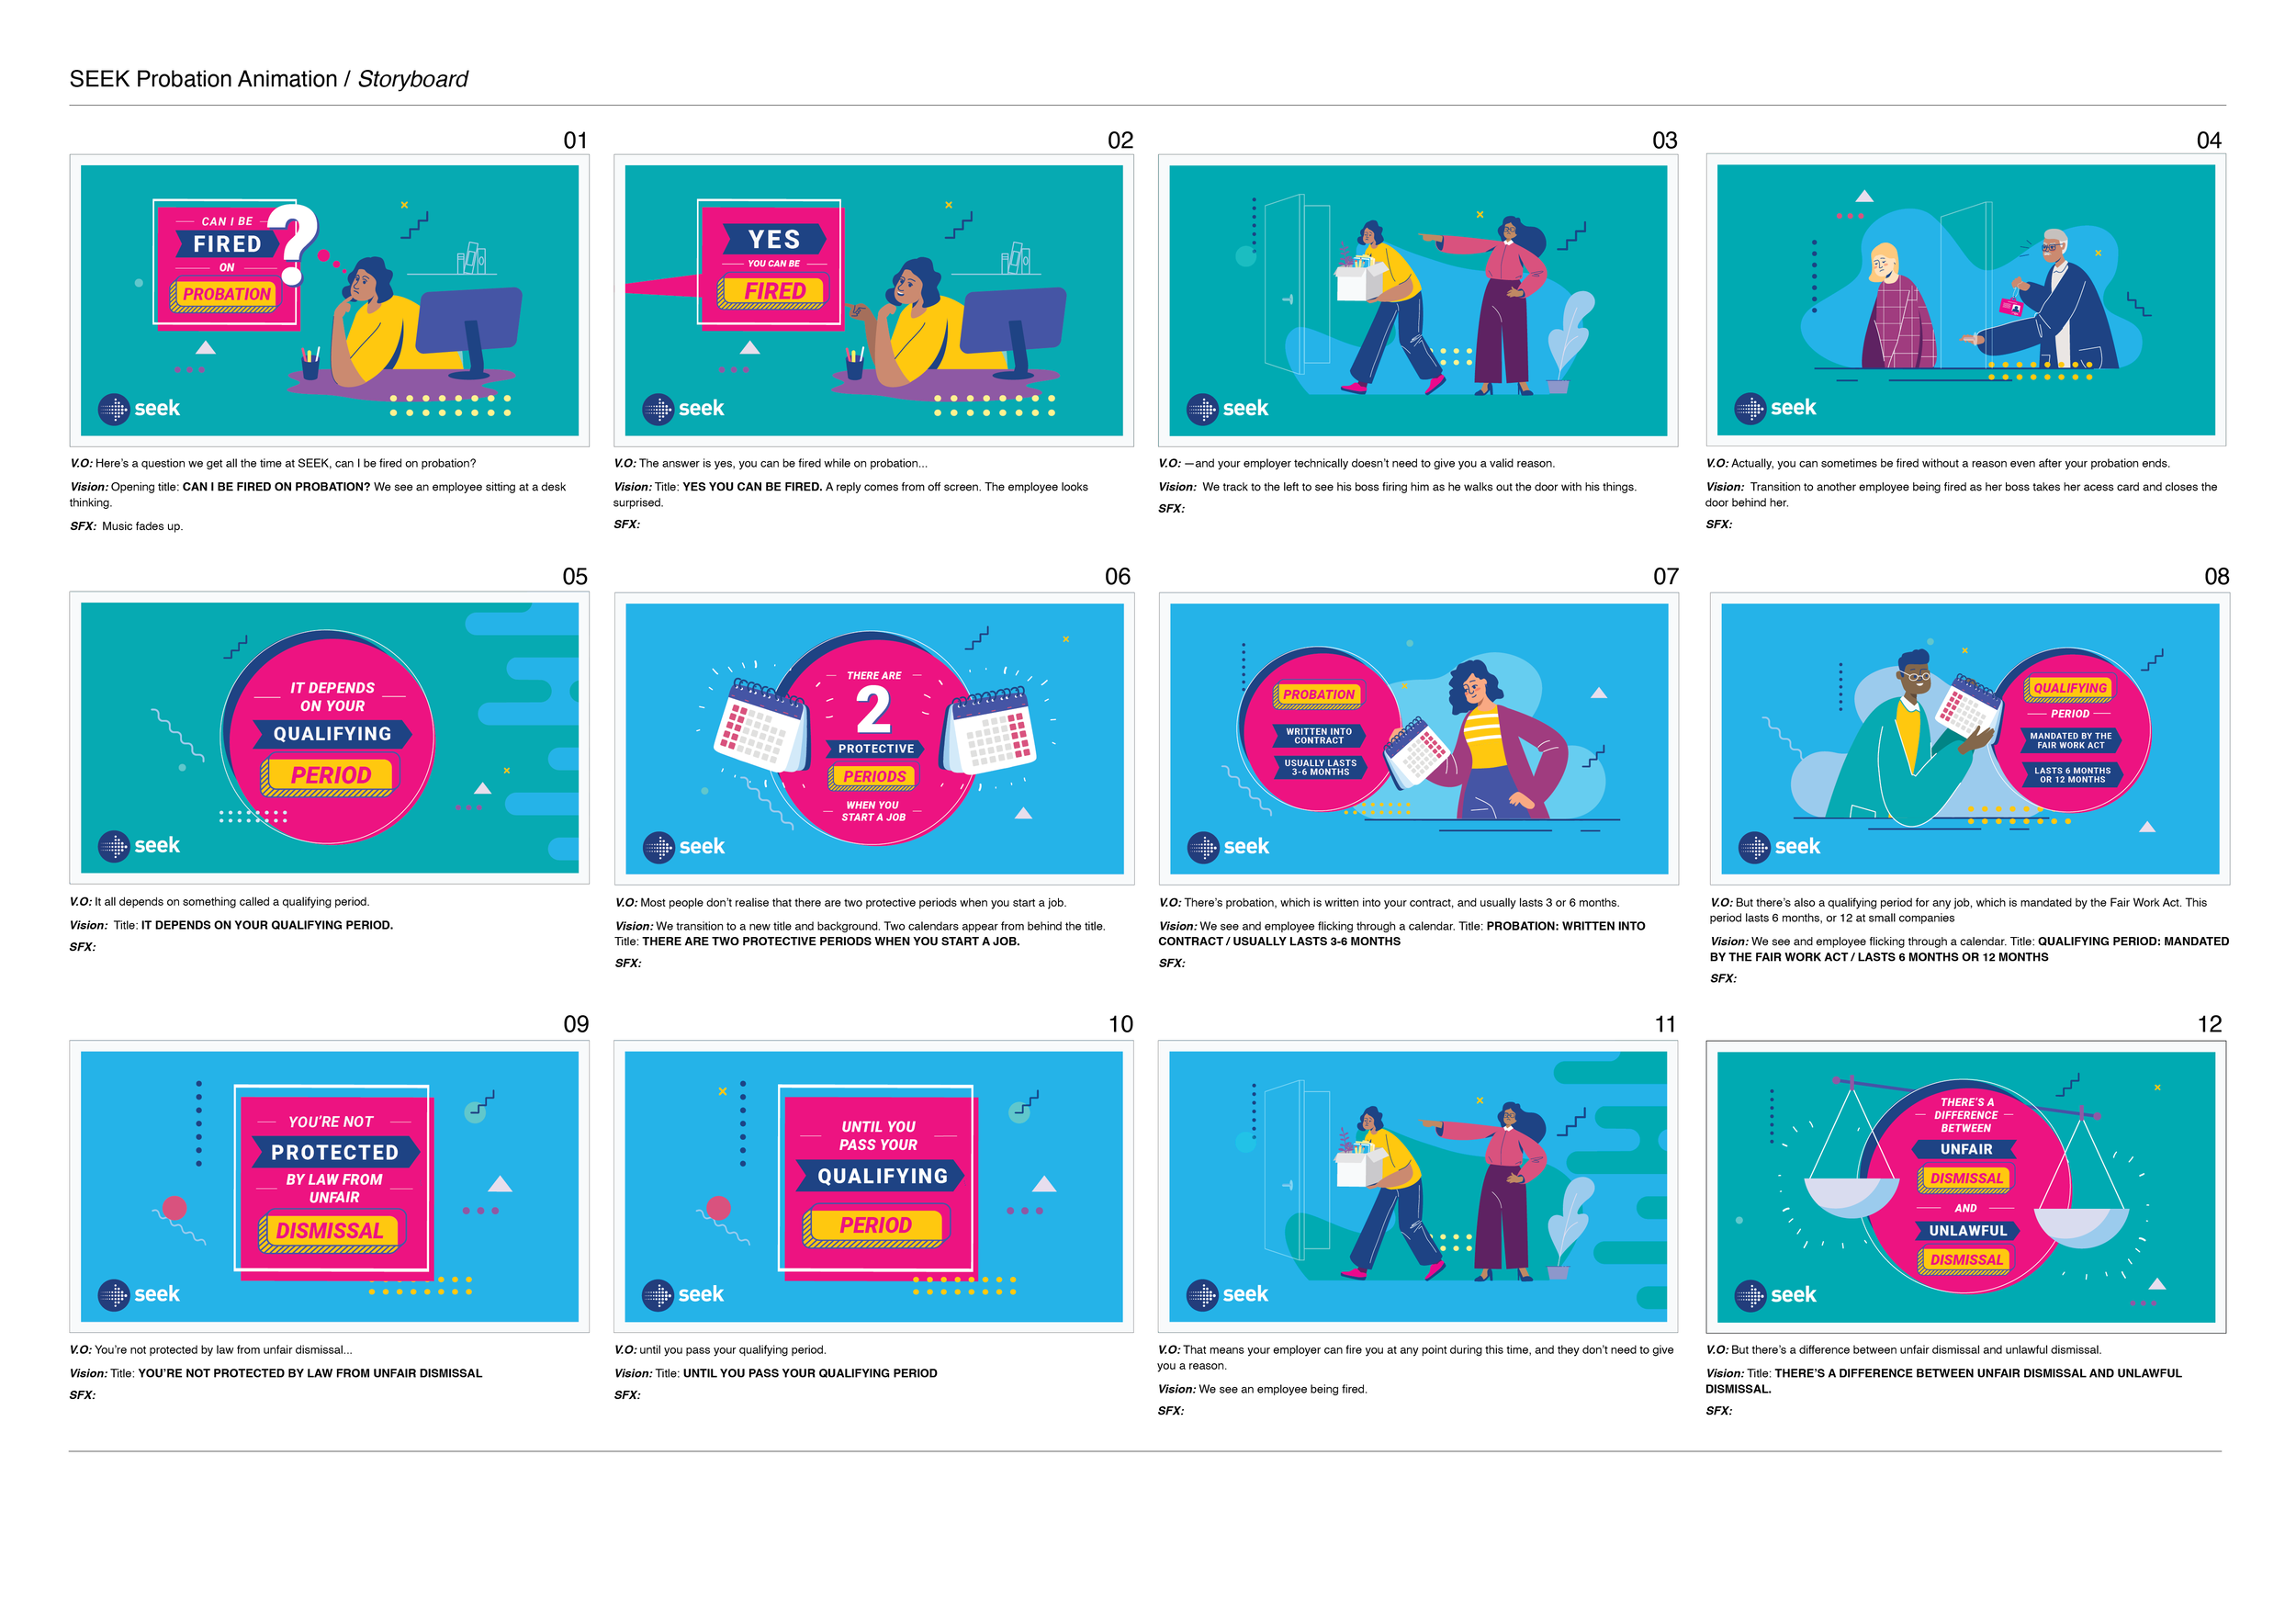Select frame 04 access card scene thumbnail

coord(1966,300)
